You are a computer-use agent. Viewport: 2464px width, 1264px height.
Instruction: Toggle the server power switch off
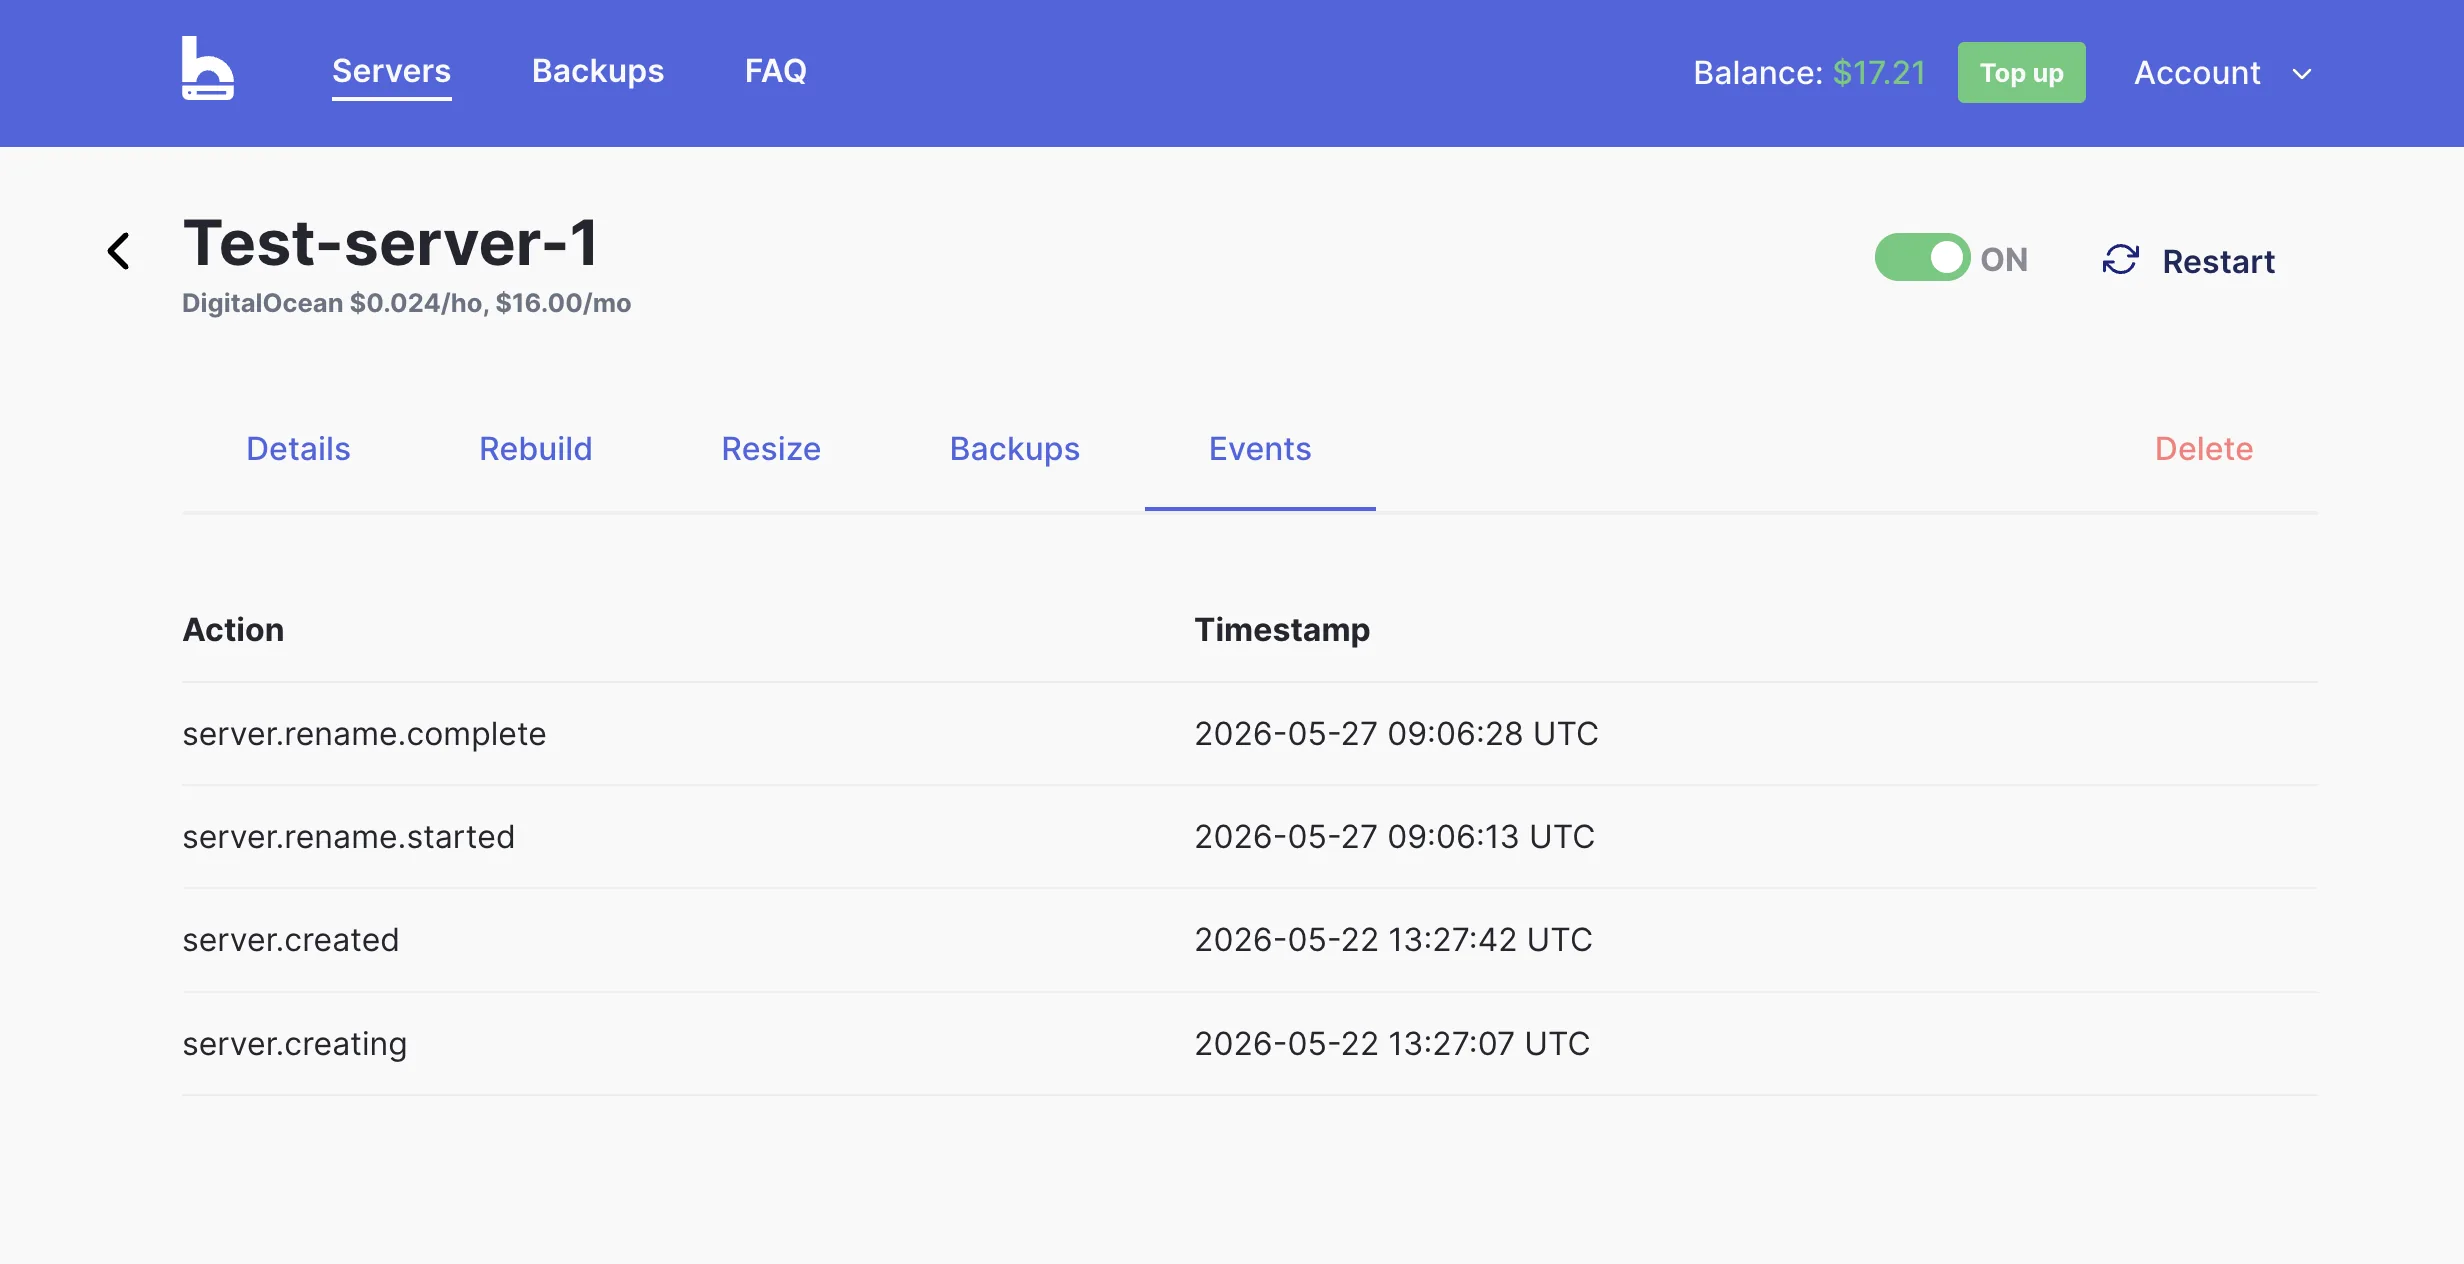pos(1921,258)
